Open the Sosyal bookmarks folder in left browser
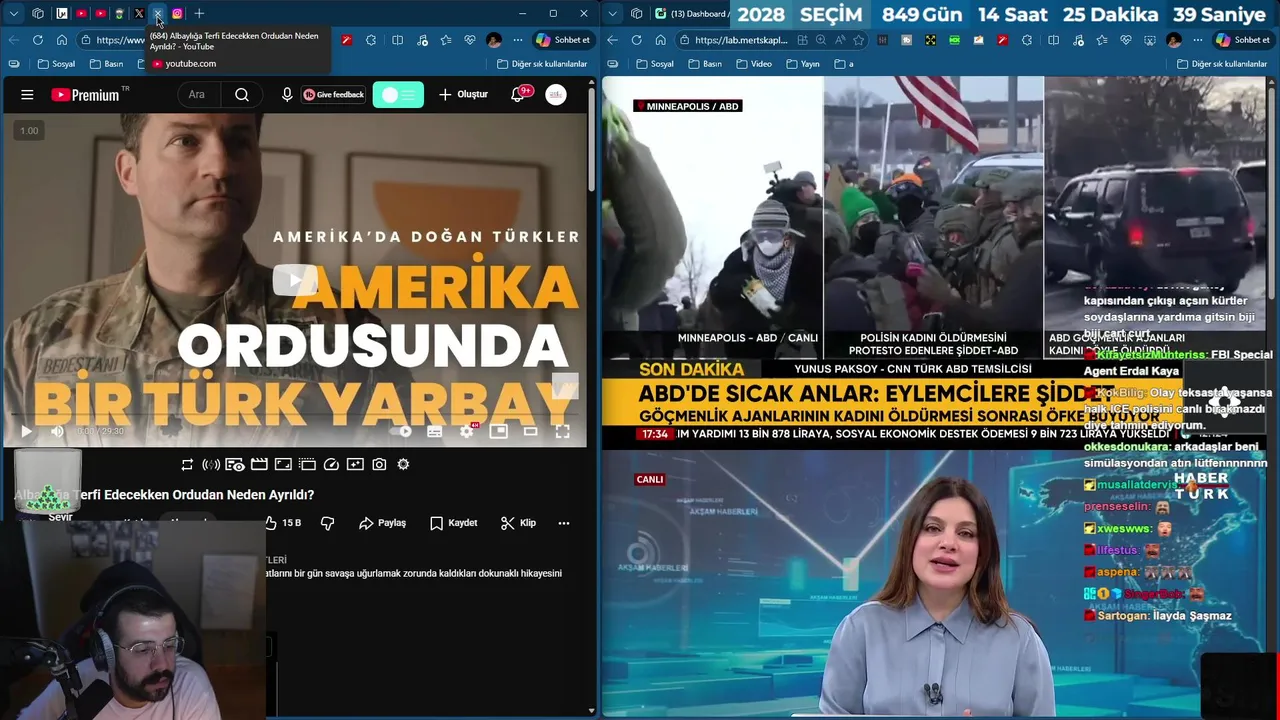The height and width of the screenshot is (720, 1280). click(56, 64)
